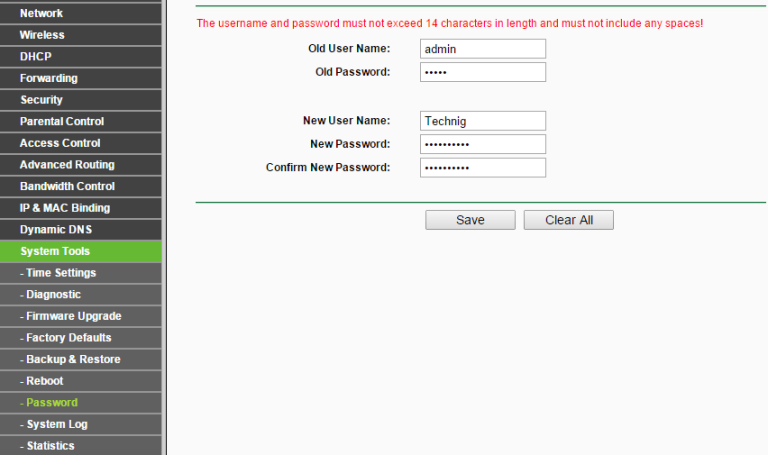This screenshot has width=768, height=455.
Task: Open Firmware Upgrade page
Action: pos(73,316)
